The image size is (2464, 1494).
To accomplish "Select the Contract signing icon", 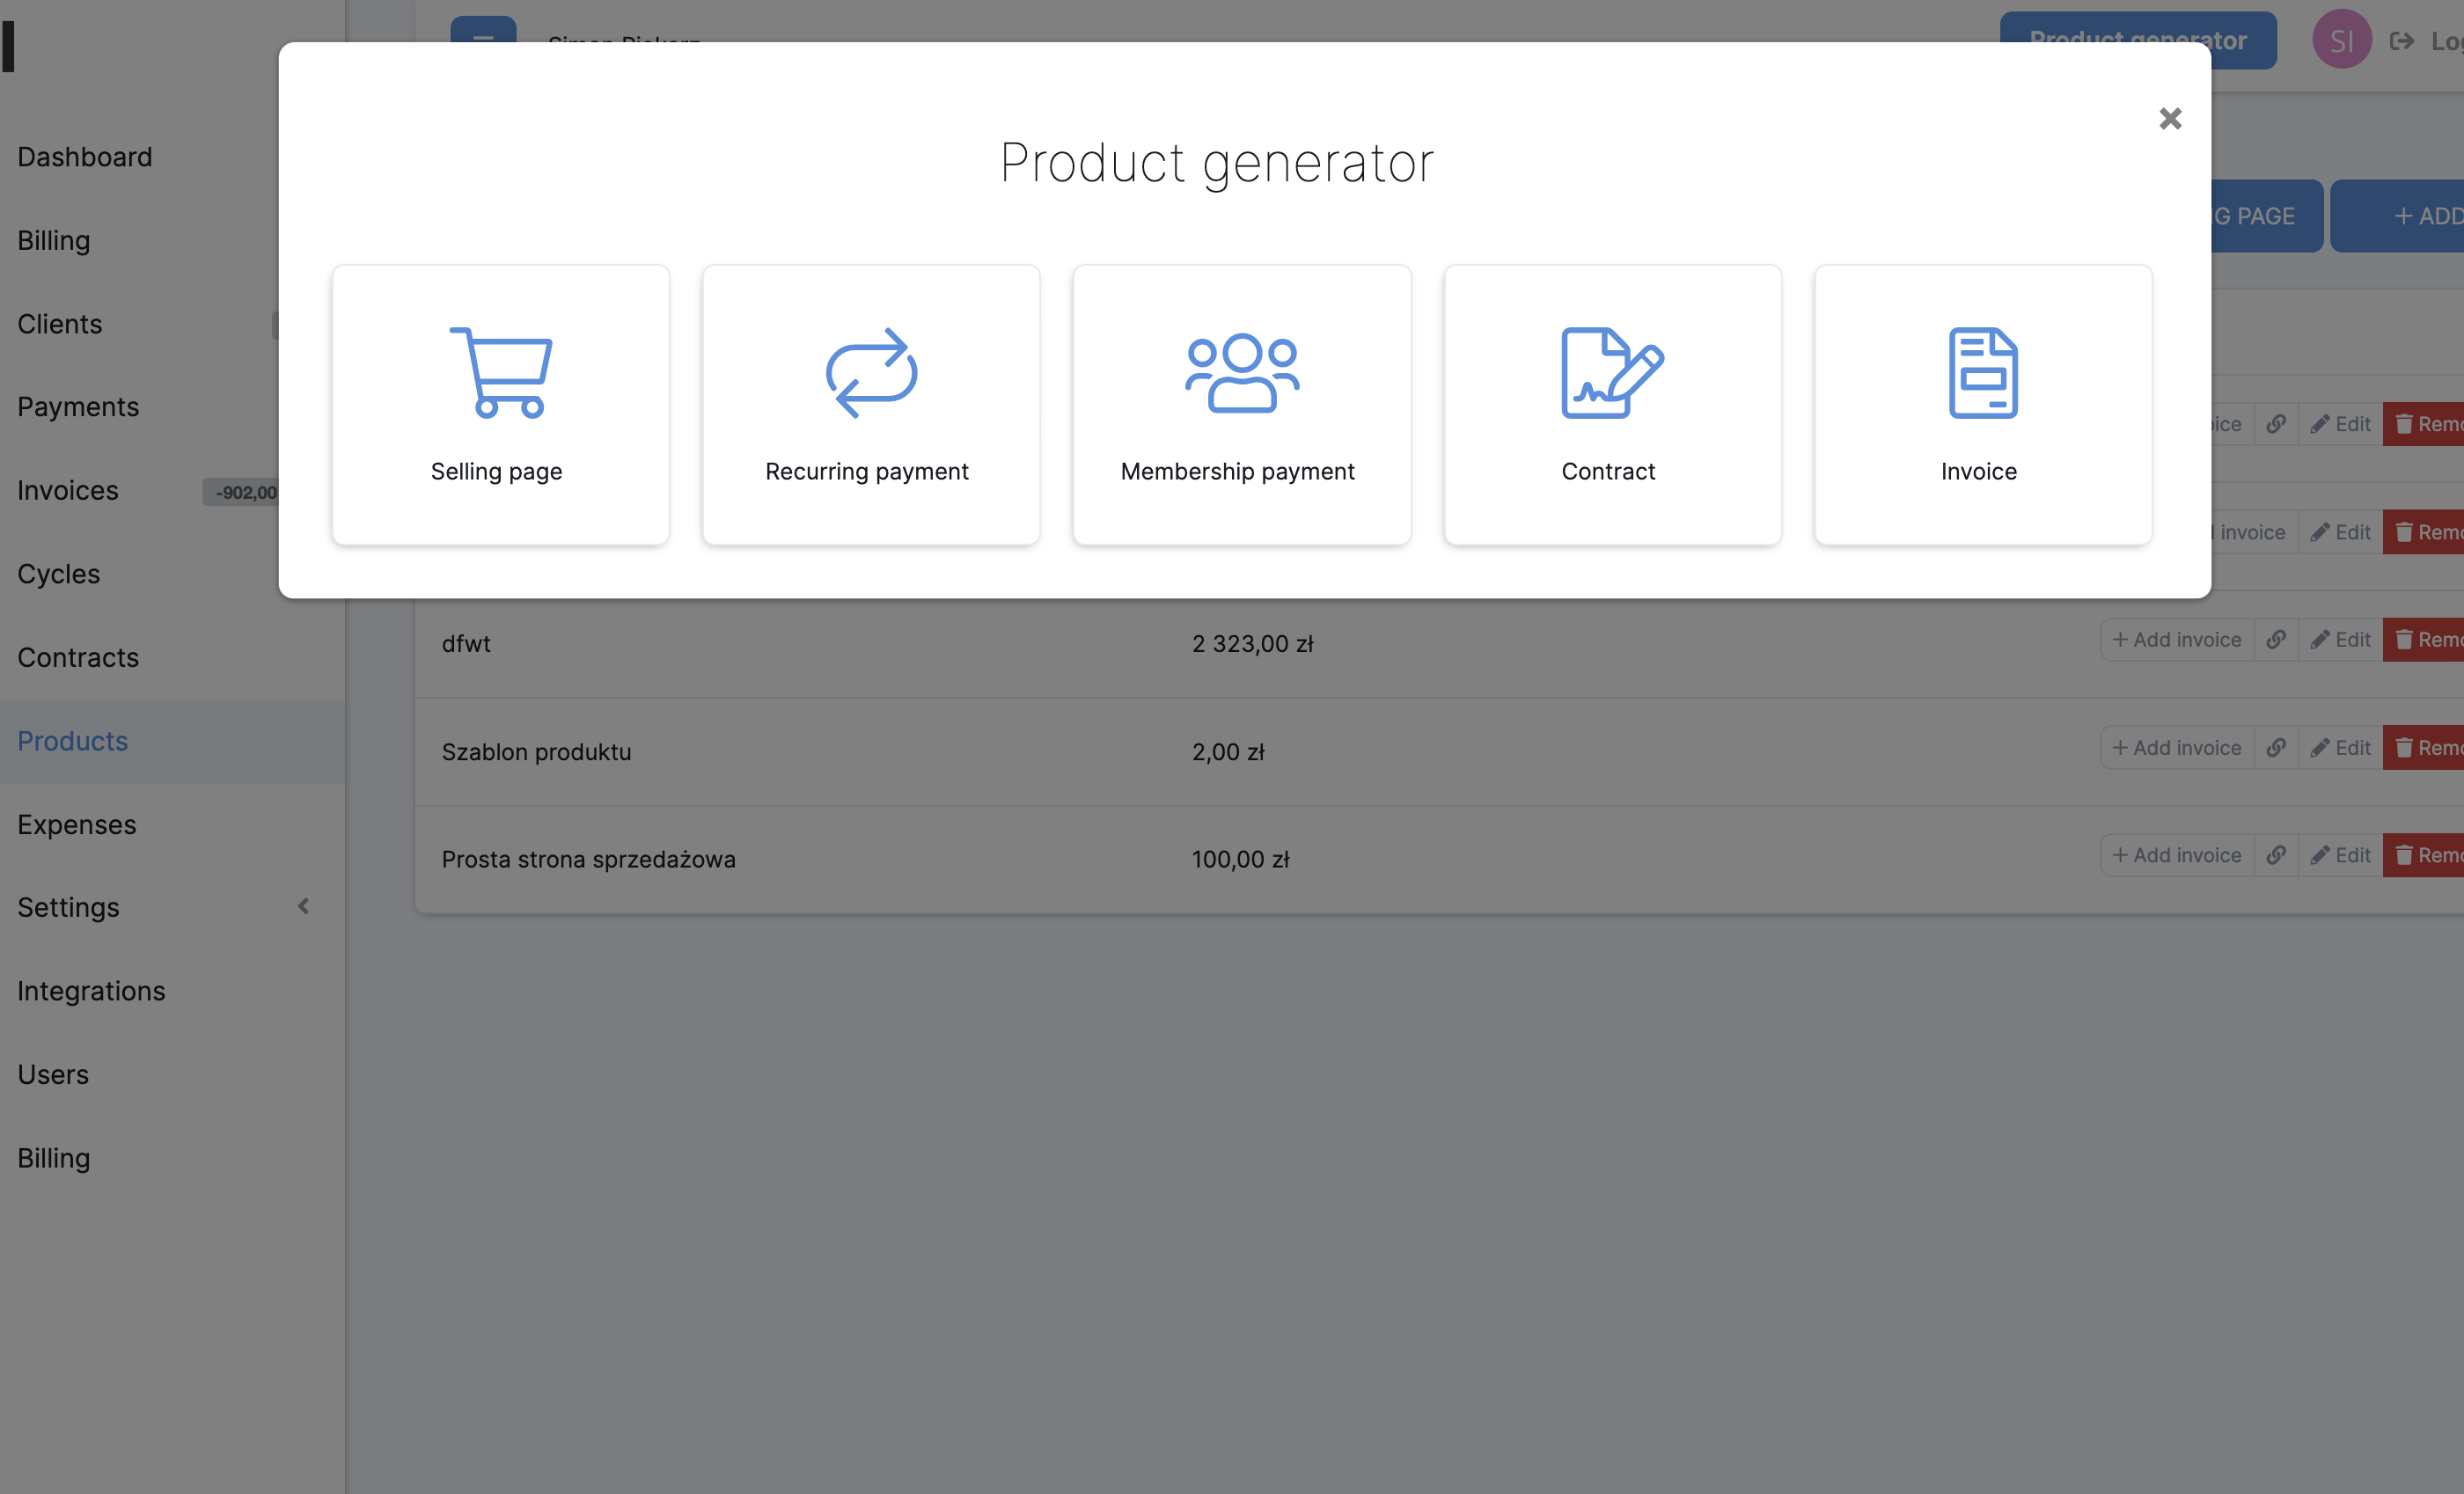I will pyautogui.click(x=1611, y=372).
